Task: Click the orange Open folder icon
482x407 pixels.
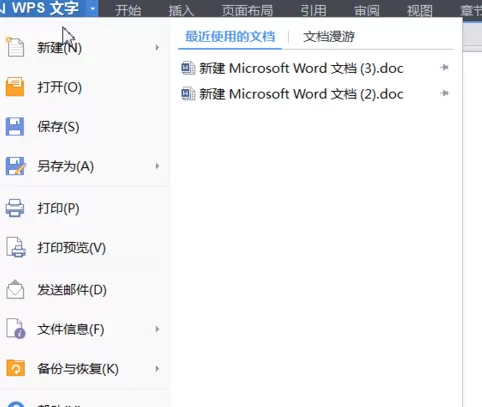Action: (x=15, y=87)
